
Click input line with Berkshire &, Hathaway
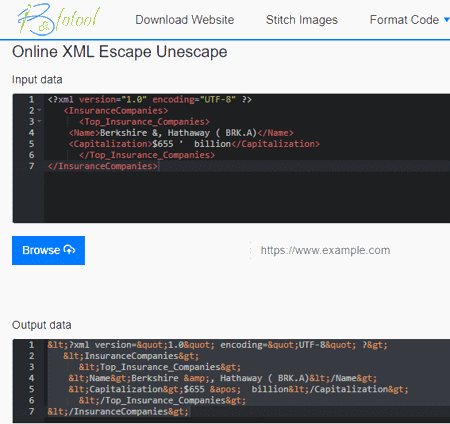coord(181,133)
